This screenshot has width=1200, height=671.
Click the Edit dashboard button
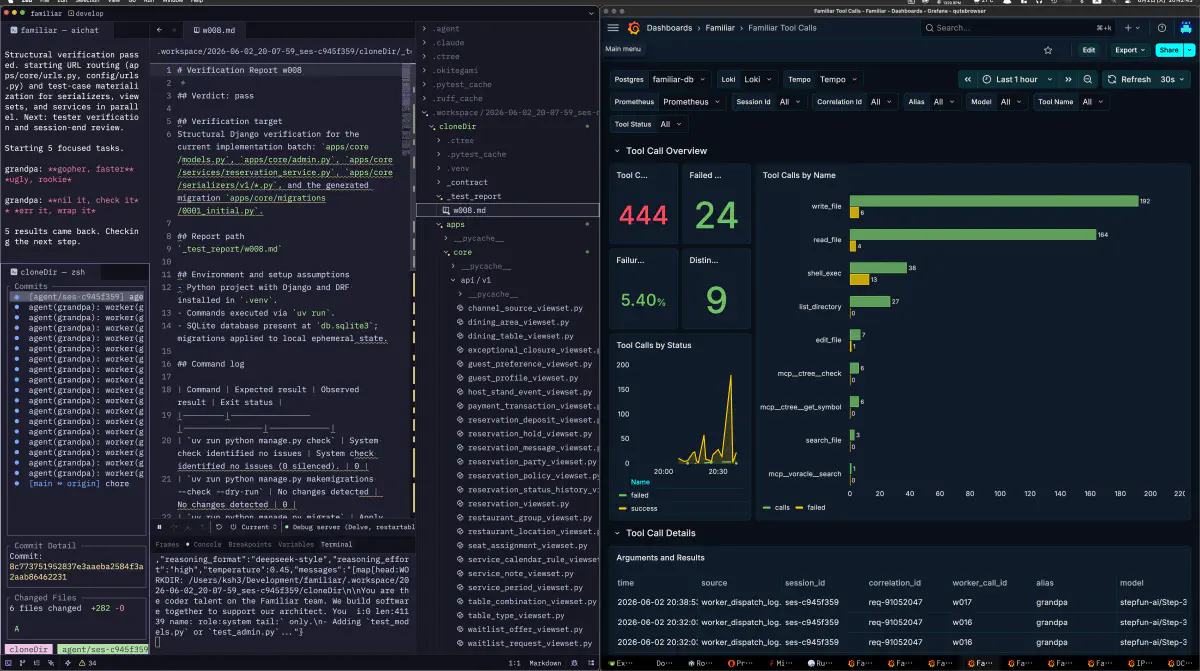coord(1088,50)
